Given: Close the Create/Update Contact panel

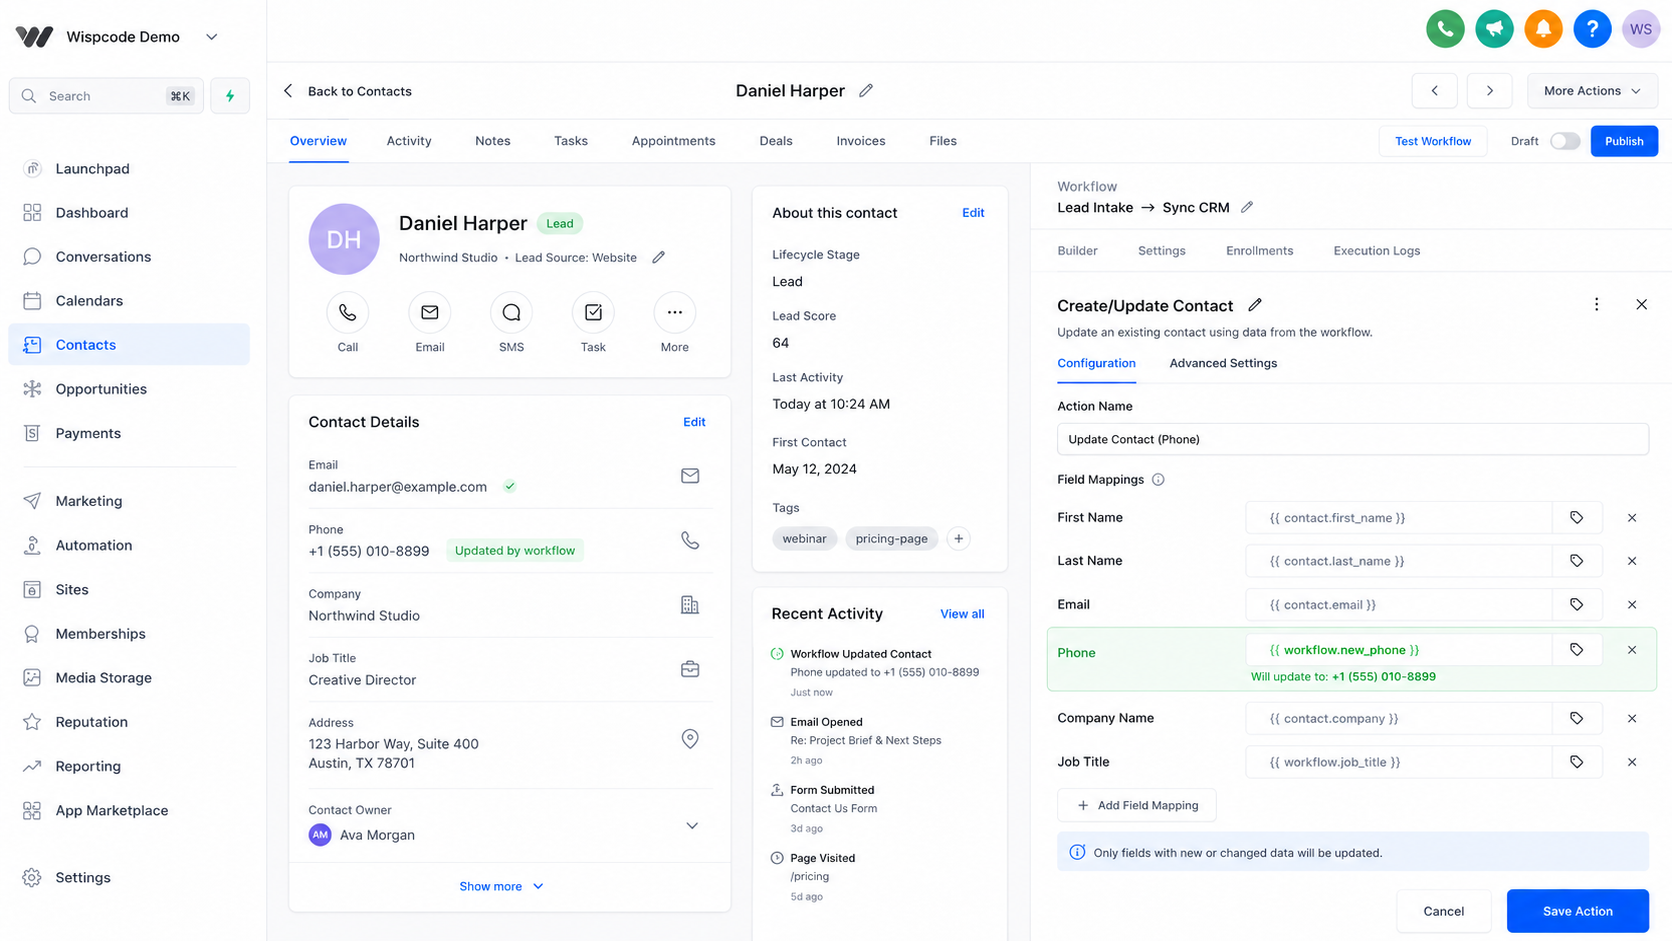Looking at the screenshot, I should point(1641,305).
